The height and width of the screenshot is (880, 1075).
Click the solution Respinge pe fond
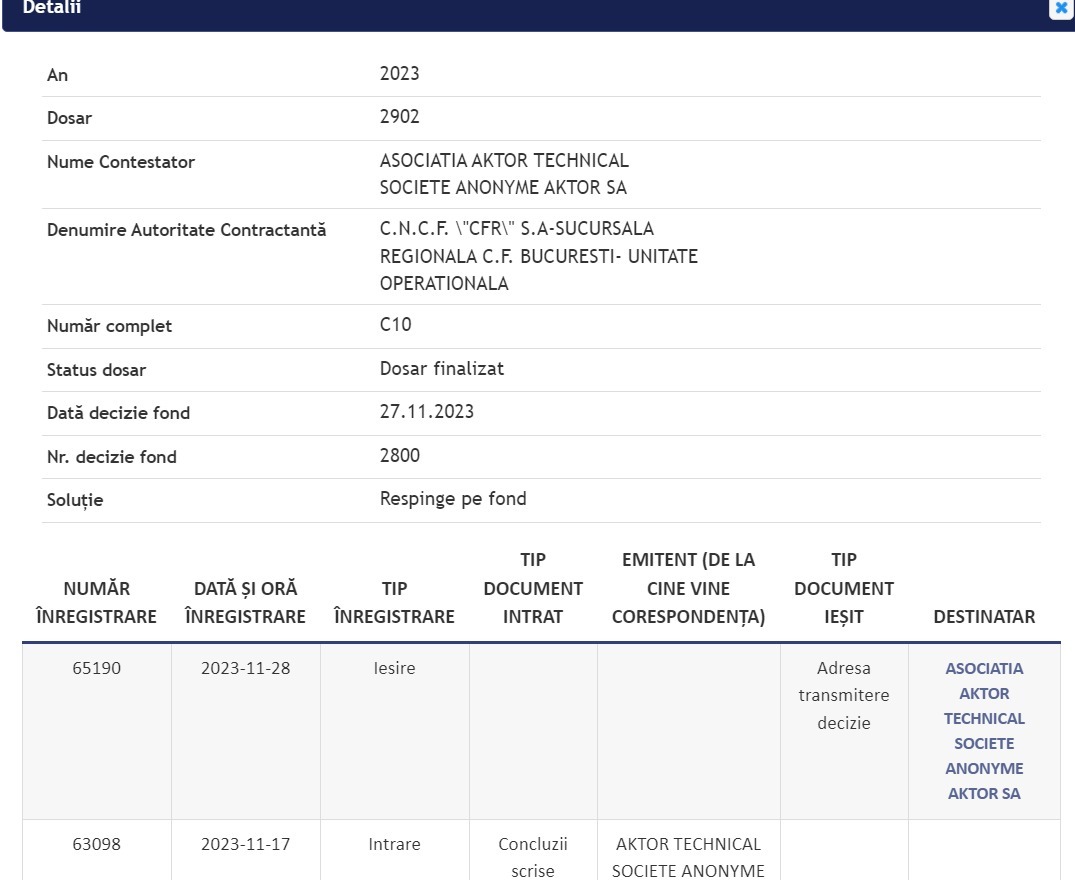(x=453, y=499)
